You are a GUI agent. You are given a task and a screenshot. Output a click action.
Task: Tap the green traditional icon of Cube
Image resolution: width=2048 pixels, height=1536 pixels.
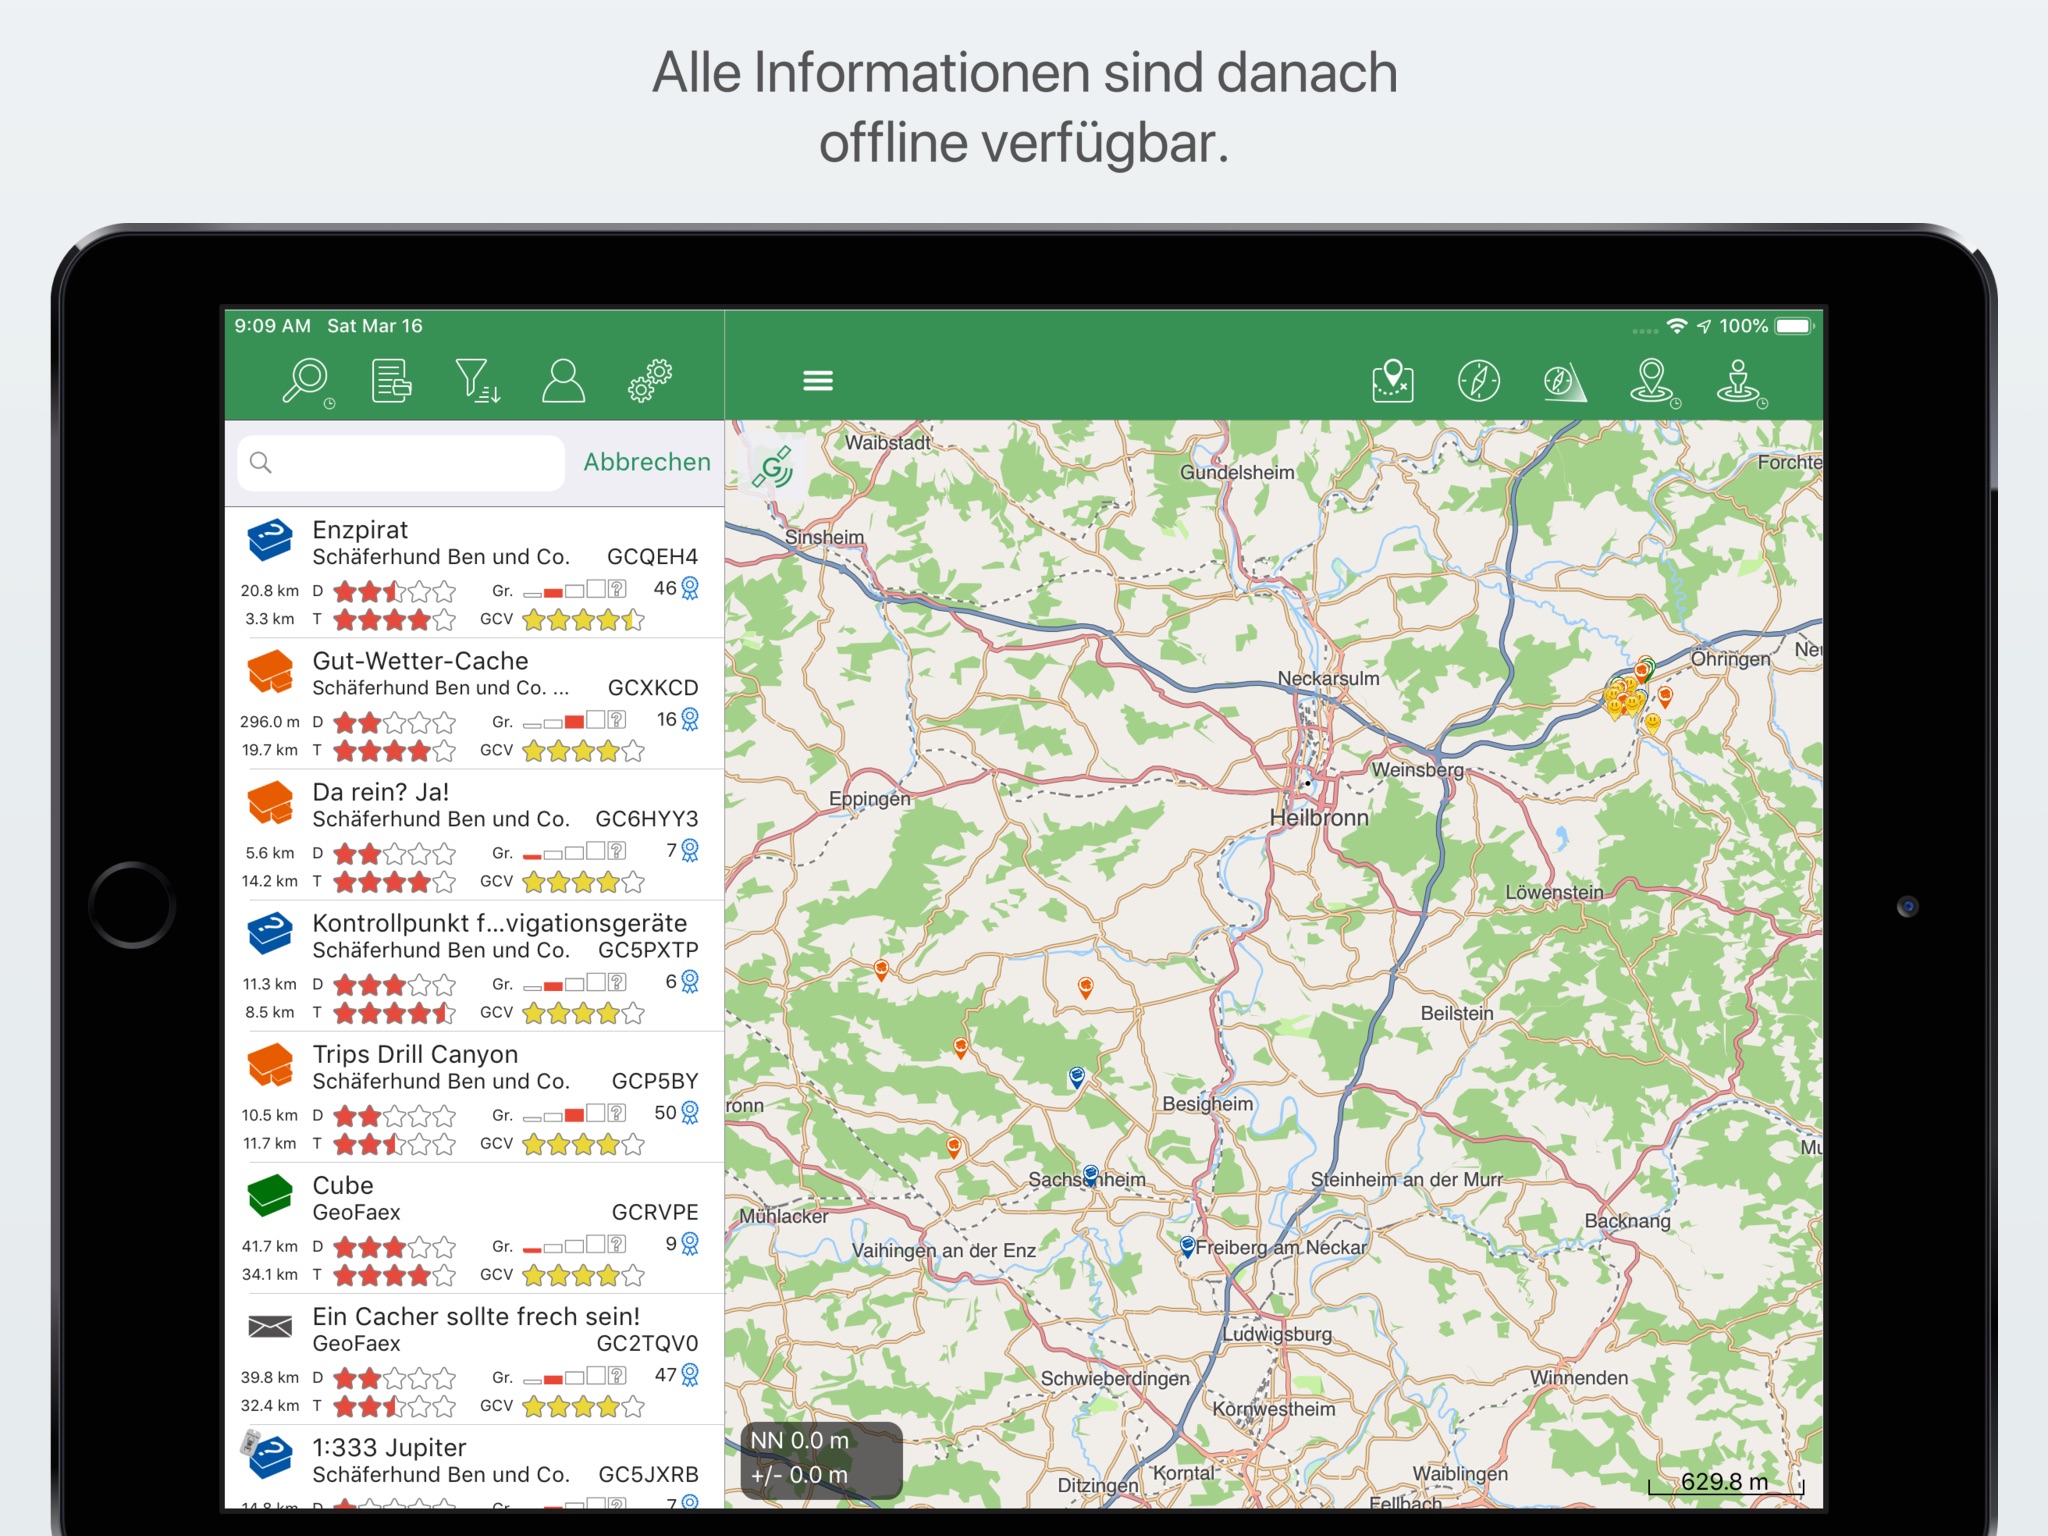pyautogui.click(x=270, y=1196)
